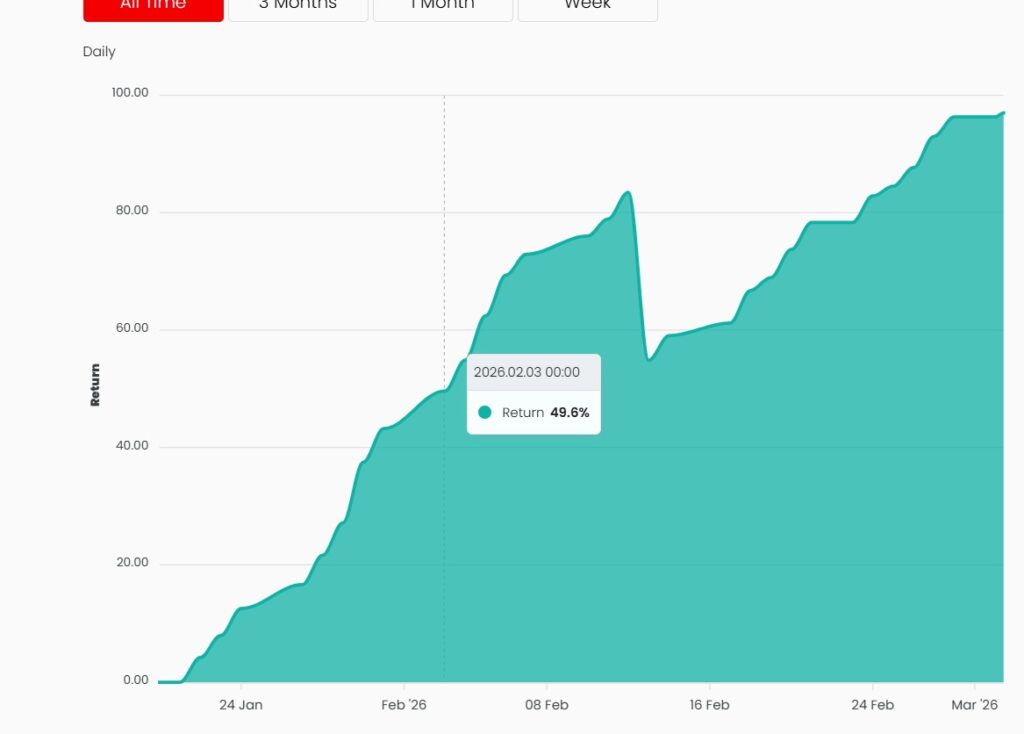This screenshot has width=1024, height=734.
Task: Select the All Time range tab
Action: click(x=153, y=6)
